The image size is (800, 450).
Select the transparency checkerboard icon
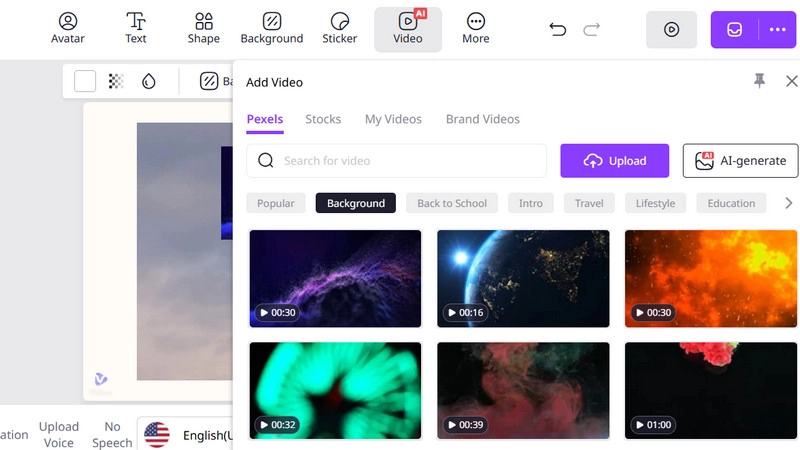[116, 81]
